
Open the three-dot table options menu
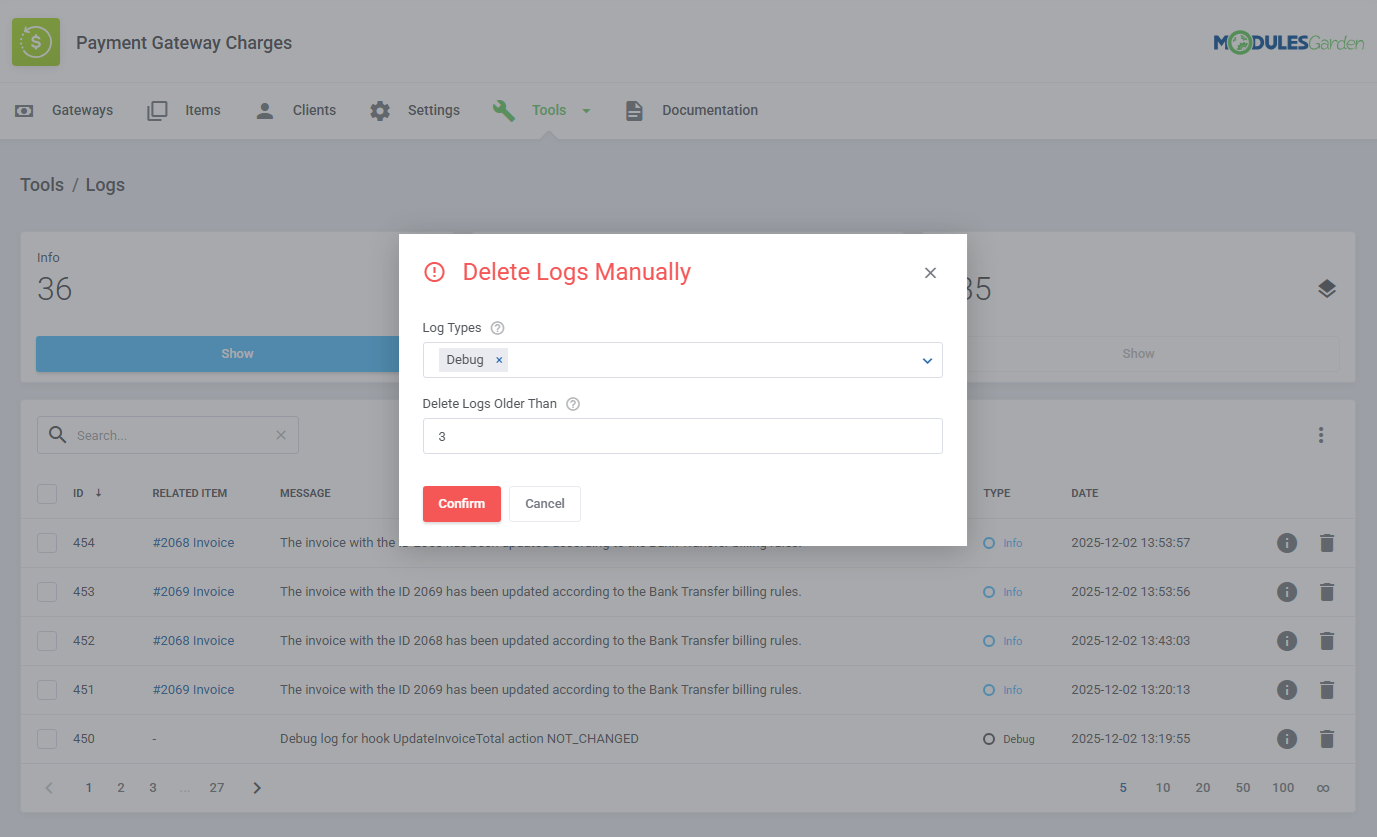(x=1321, y=435)
